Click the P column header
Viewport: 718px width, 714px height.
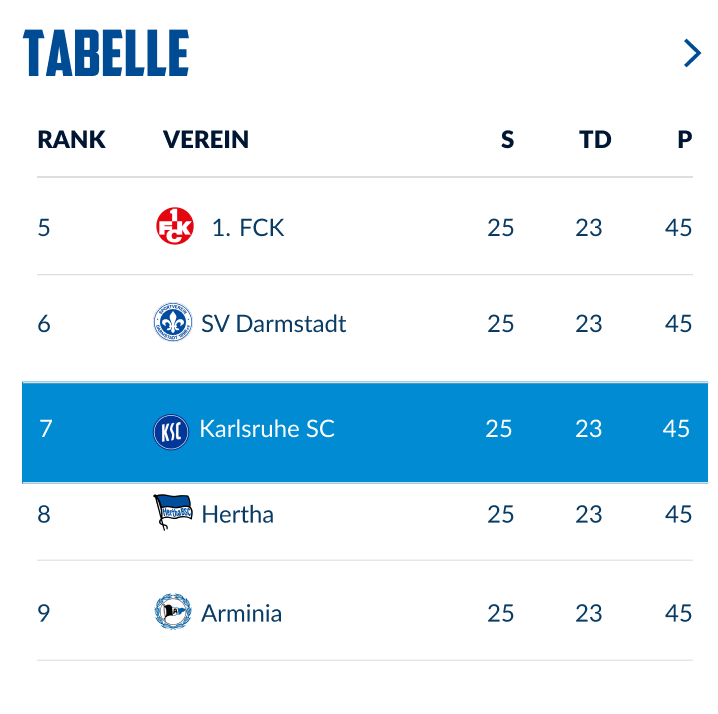tap(685, 139)
